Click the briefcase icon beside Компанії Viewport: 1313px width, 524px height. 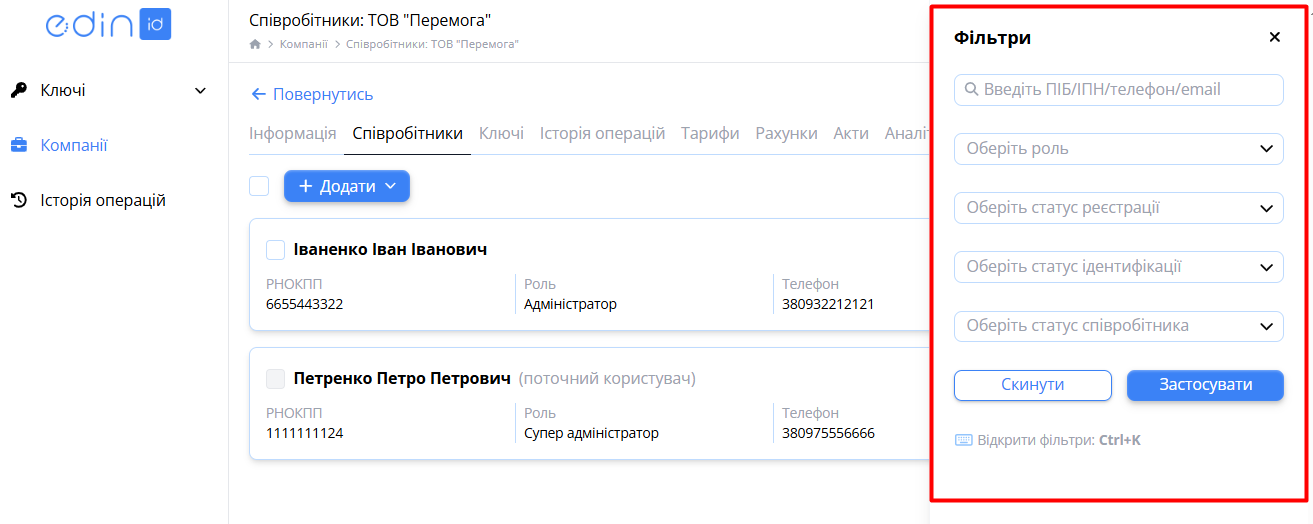(x=19, y=145)
